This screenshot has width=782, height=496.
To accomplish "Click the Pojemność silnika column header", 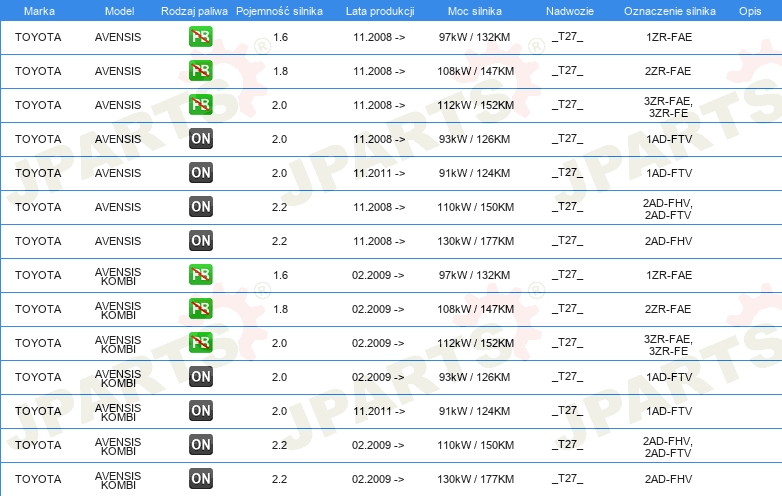I will coord(279,10).
